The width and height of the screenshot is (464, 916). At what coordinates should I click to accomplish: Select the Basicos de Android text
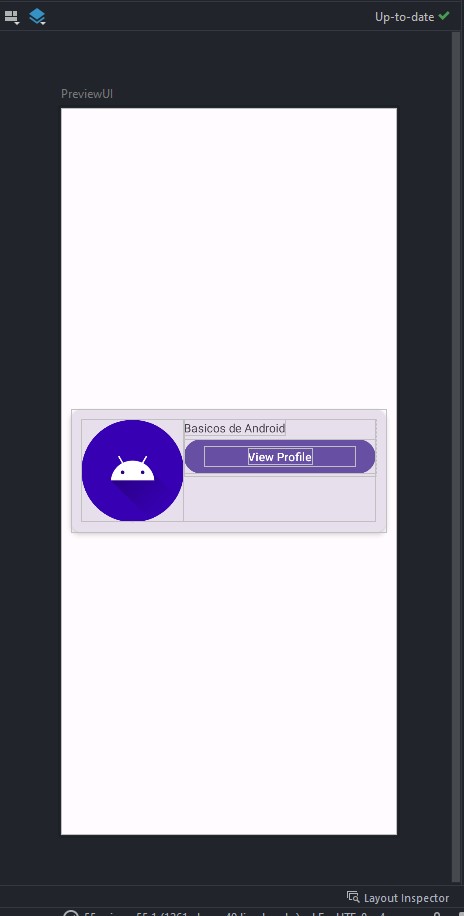pyautogui.click(x=234, y=428)
